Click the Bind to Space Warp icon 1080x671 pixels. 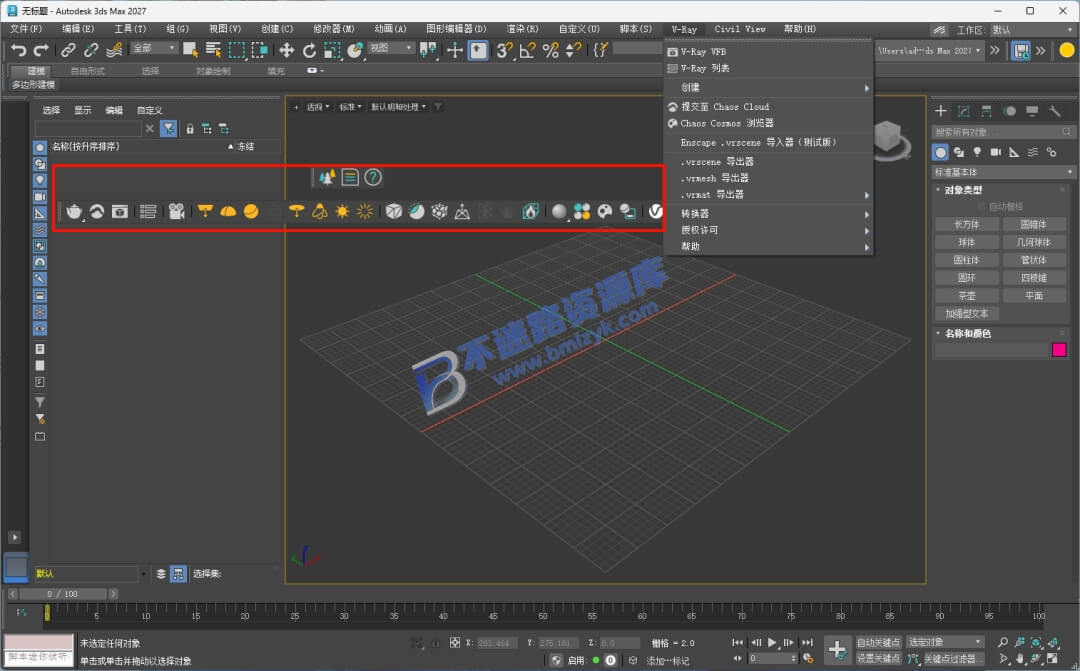pyautogui.click(x=114, y=50)
